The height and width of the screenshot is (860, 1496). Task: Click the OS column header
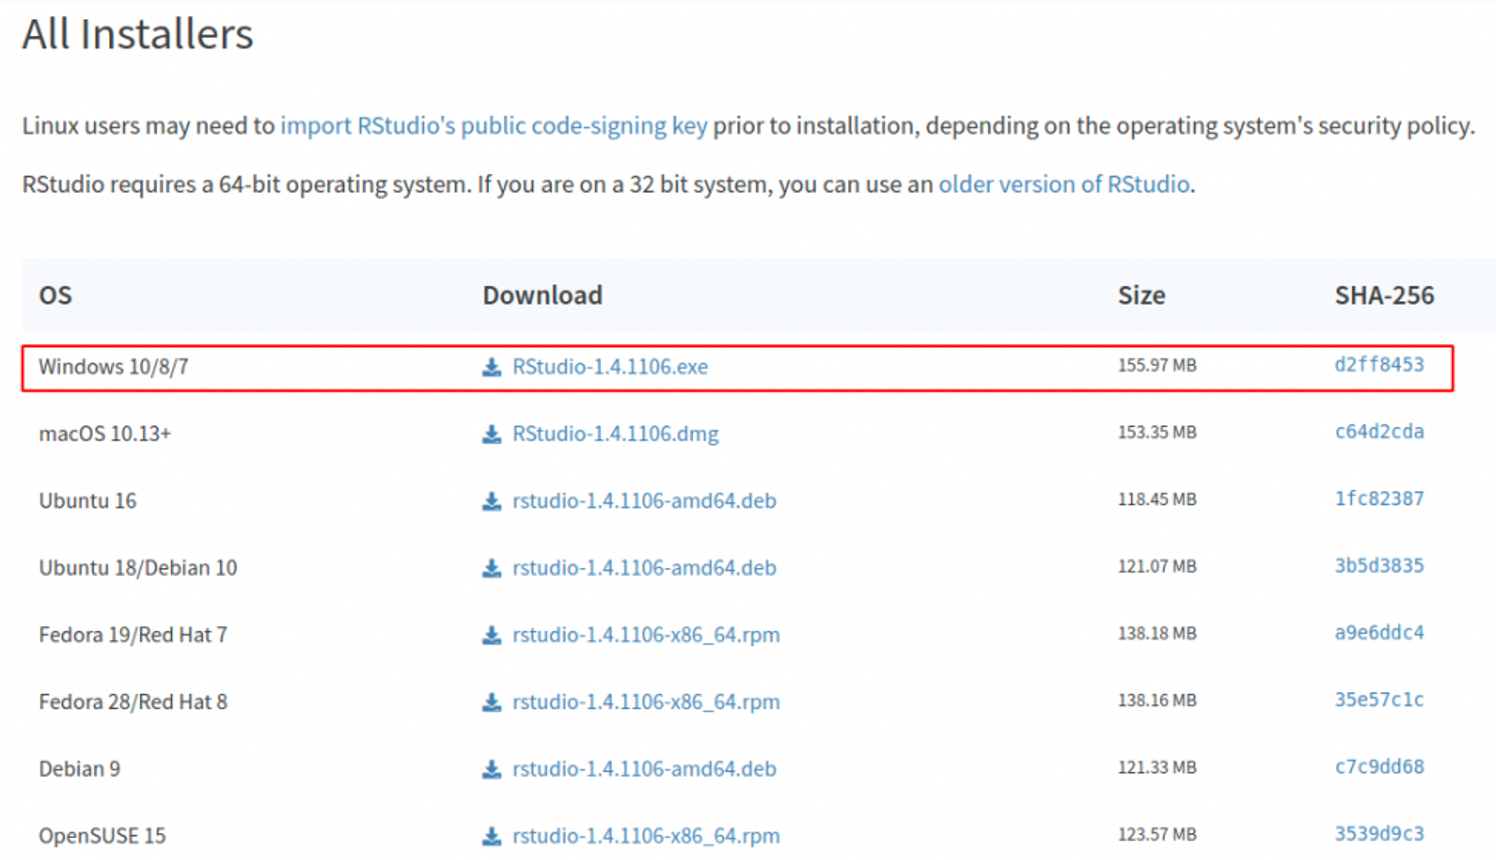(x=54, y=295)
